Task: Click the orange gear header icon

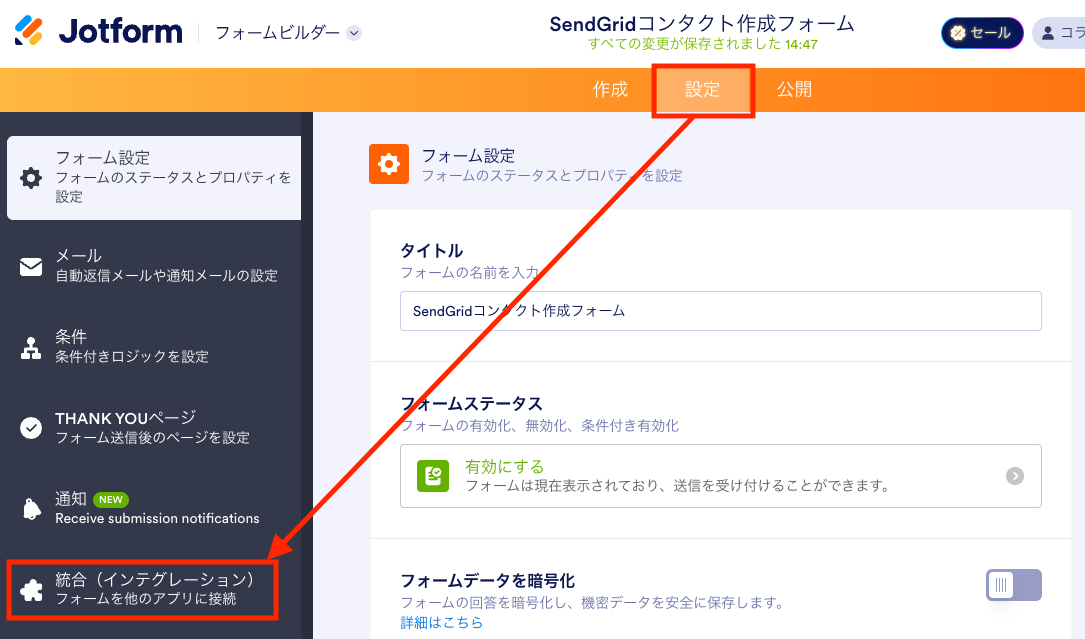Action: 389,164
